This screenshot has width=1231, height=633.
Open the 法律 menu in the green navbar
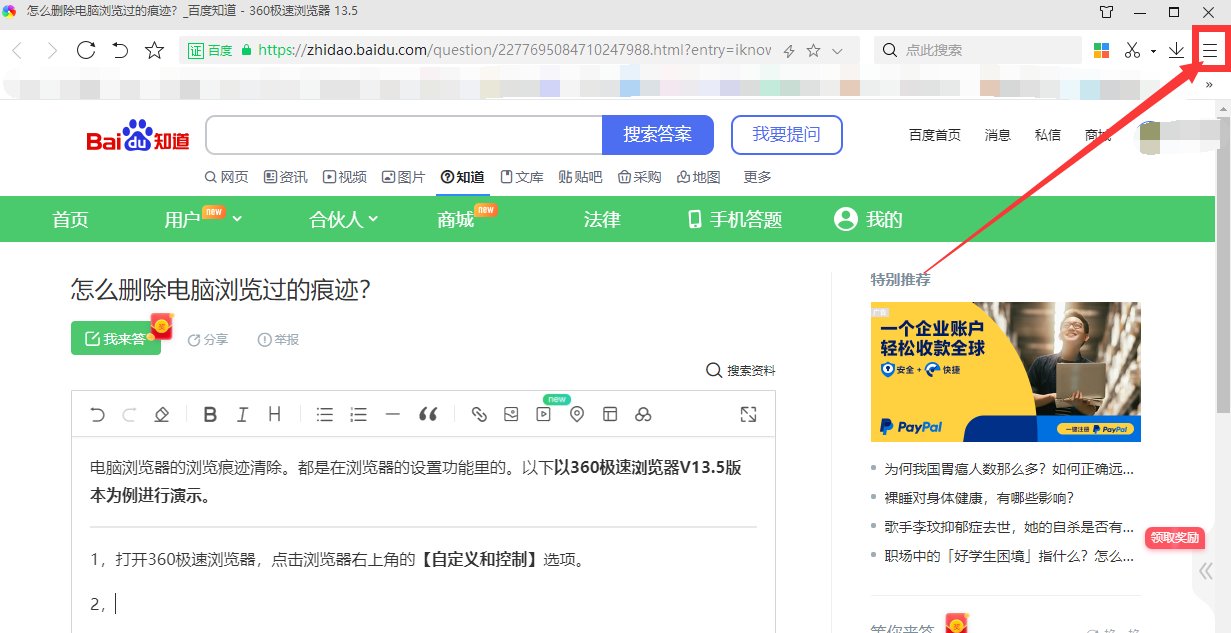pos(601,219)
